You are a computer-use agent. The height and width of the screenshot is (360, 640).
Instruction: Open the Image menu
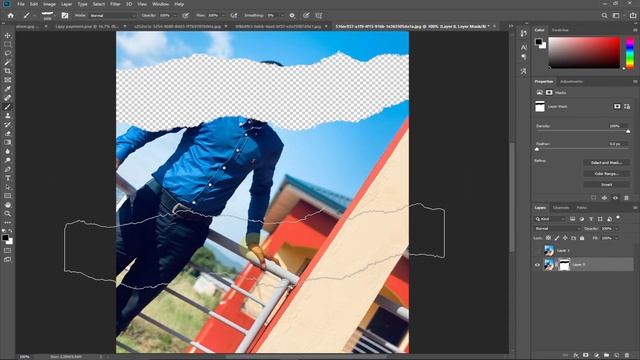pyautogui.click(x=49, y=4)
